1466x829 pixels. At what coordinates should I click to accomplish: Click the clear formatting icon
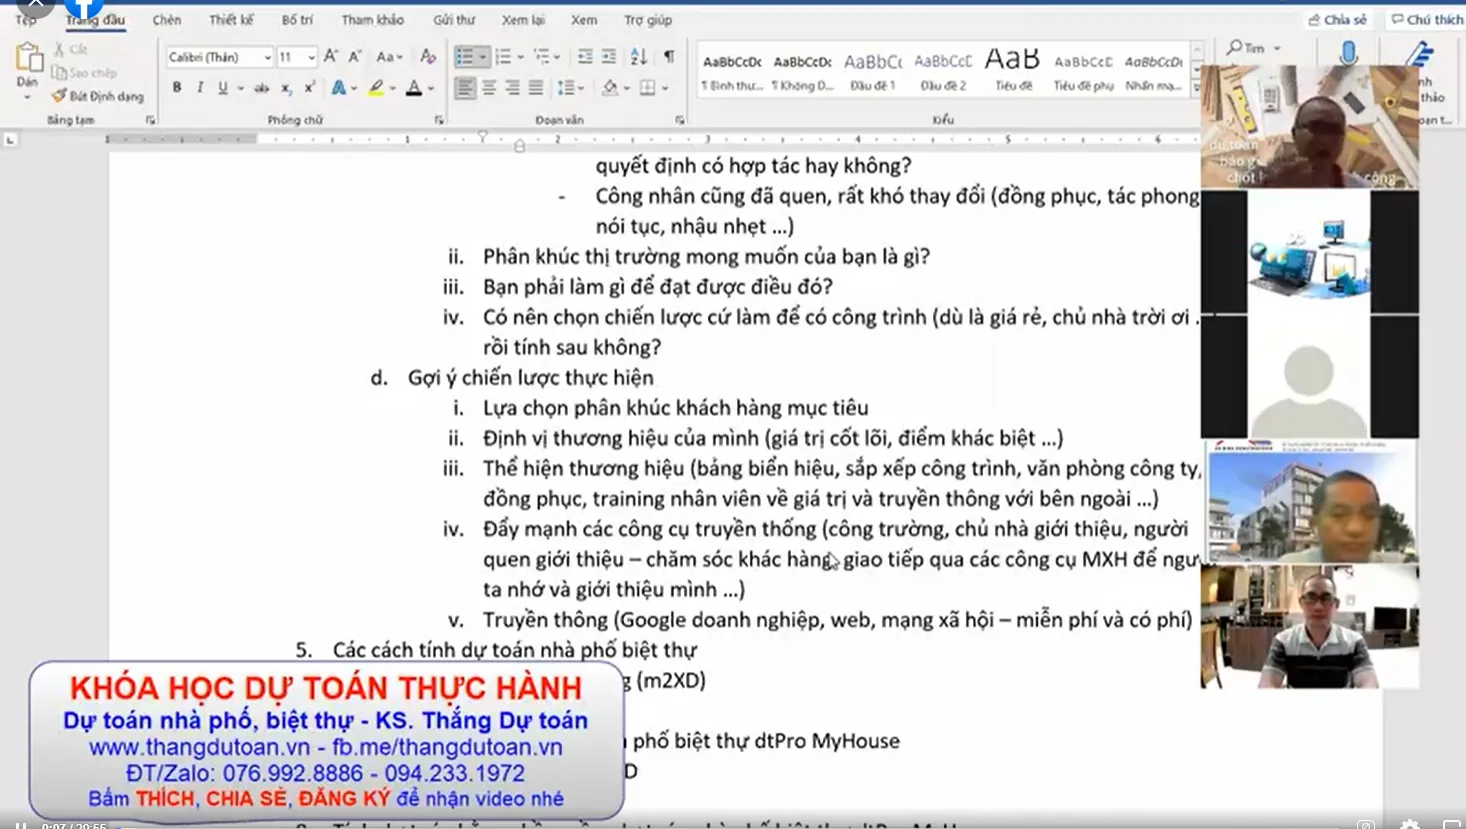[x=428, y=57]
